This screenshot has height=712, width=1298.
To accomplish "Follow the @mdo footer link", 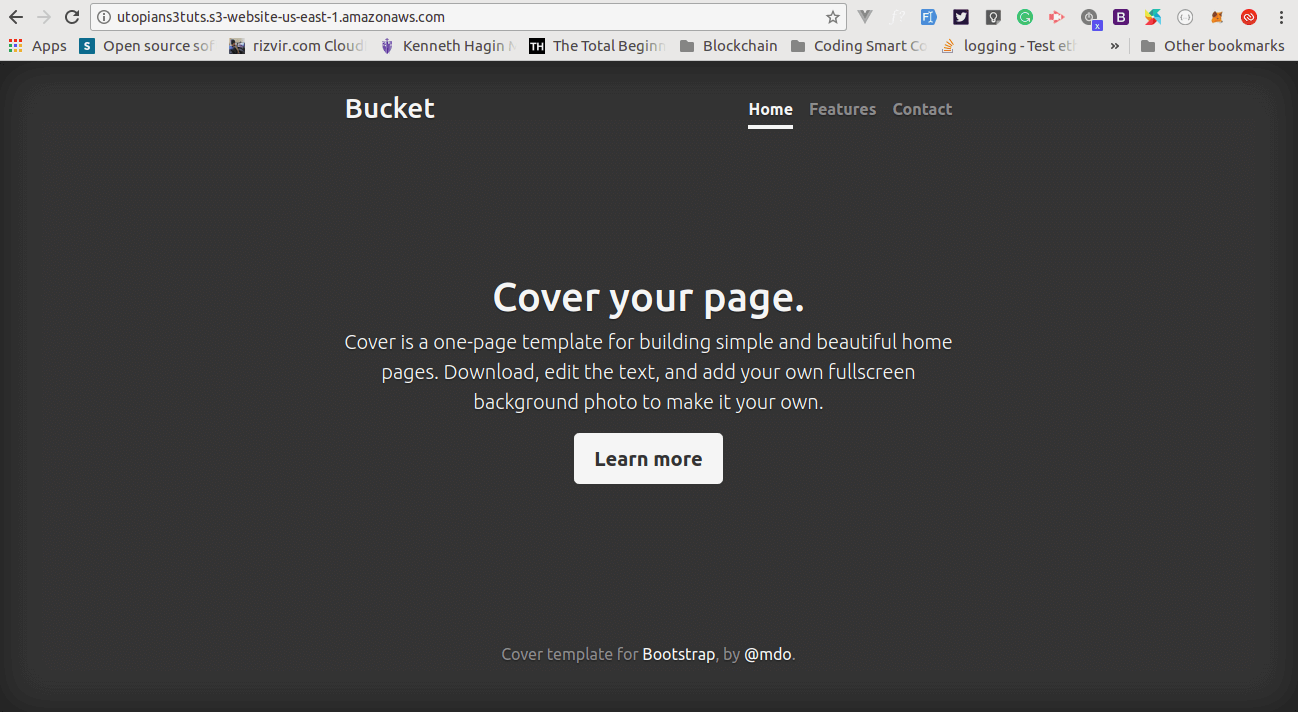I will point(768,655).
